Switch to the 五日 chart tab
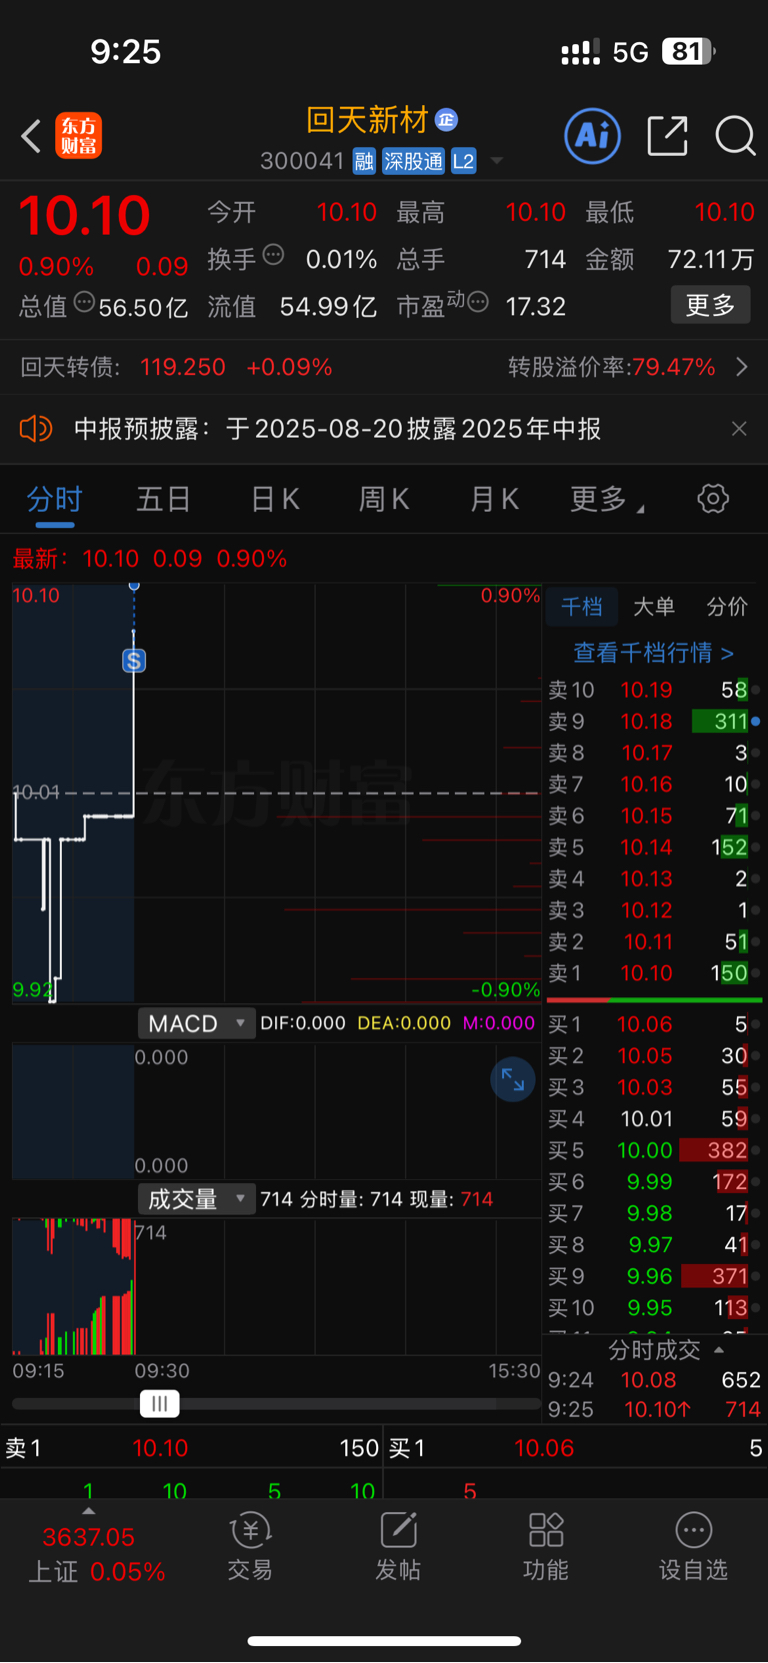 (x=163, y=499)
